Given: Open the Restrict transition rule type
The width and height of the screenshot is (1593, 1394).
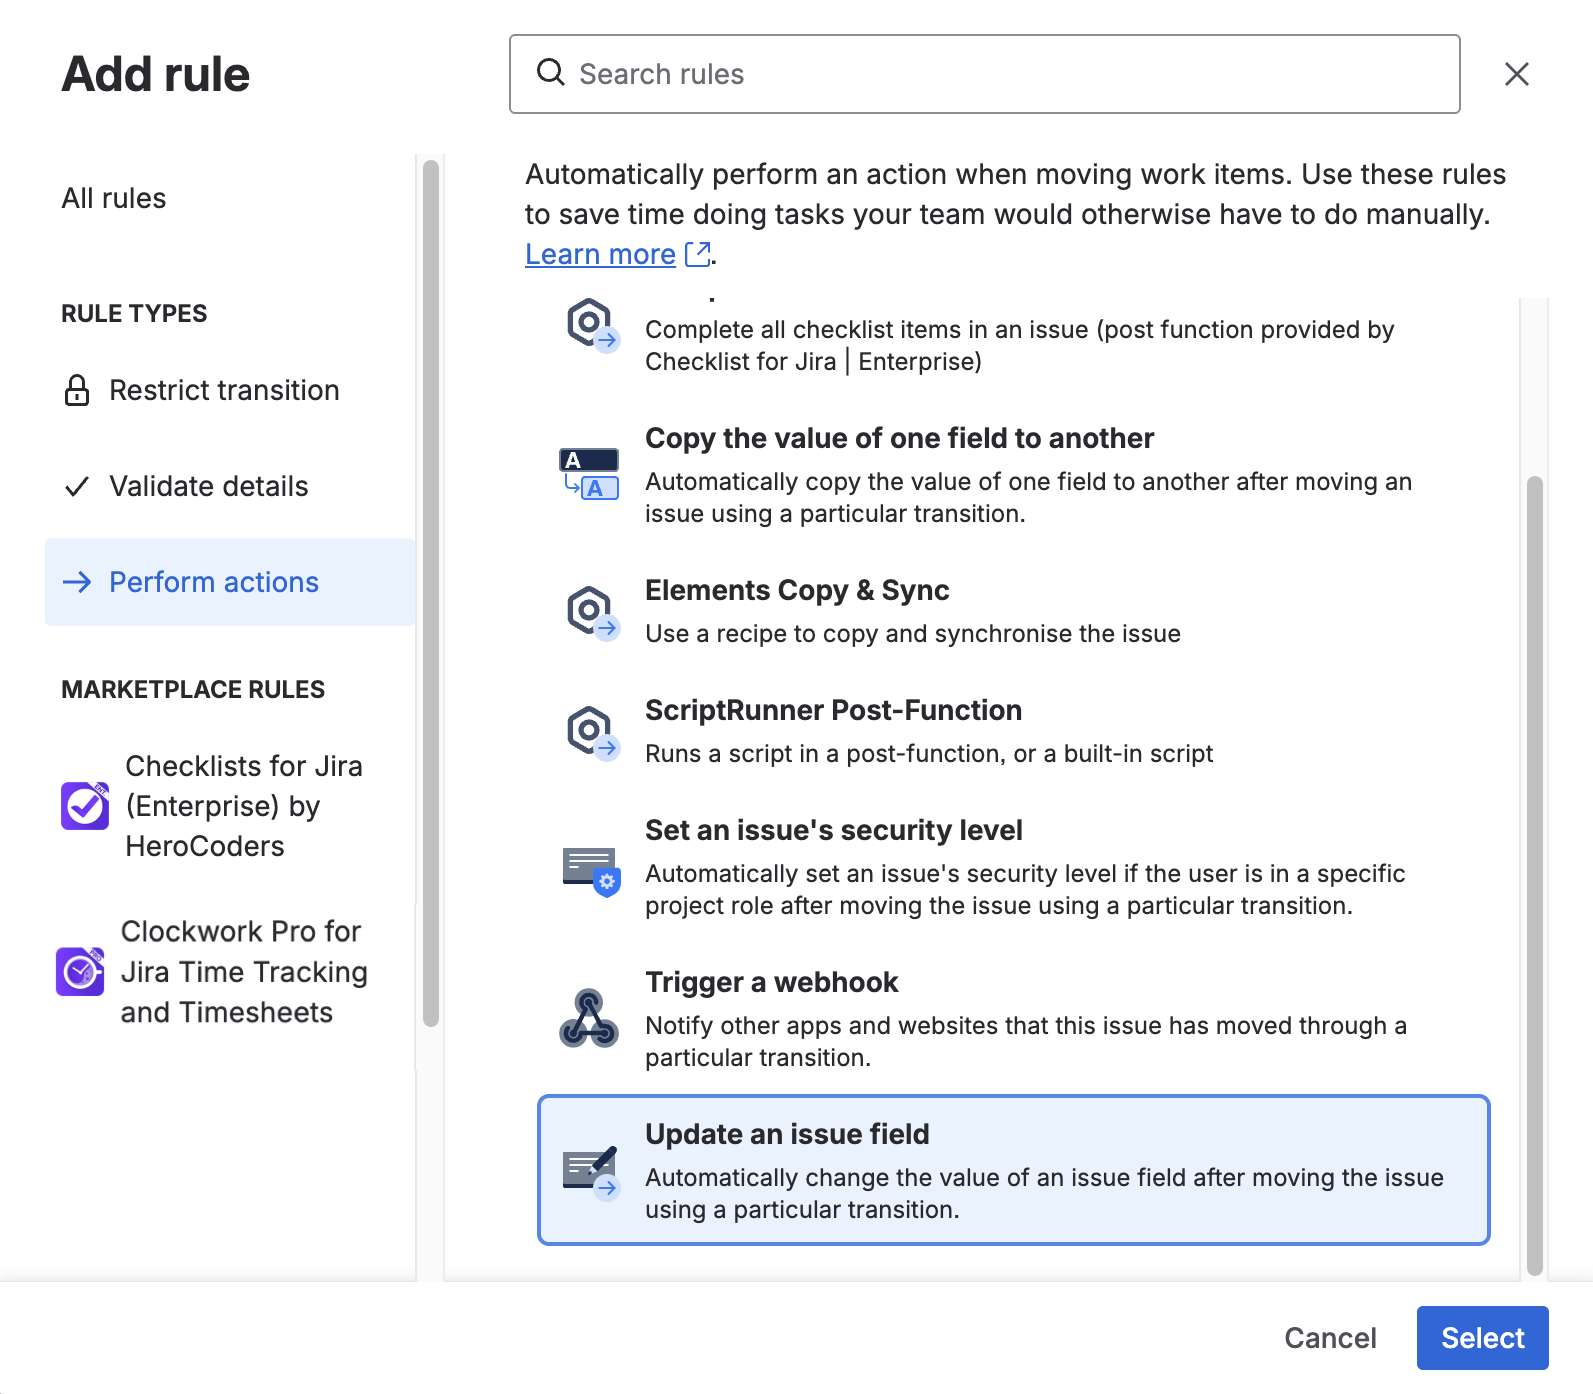Looking at the screenshot, I should (x=224, y=390).
